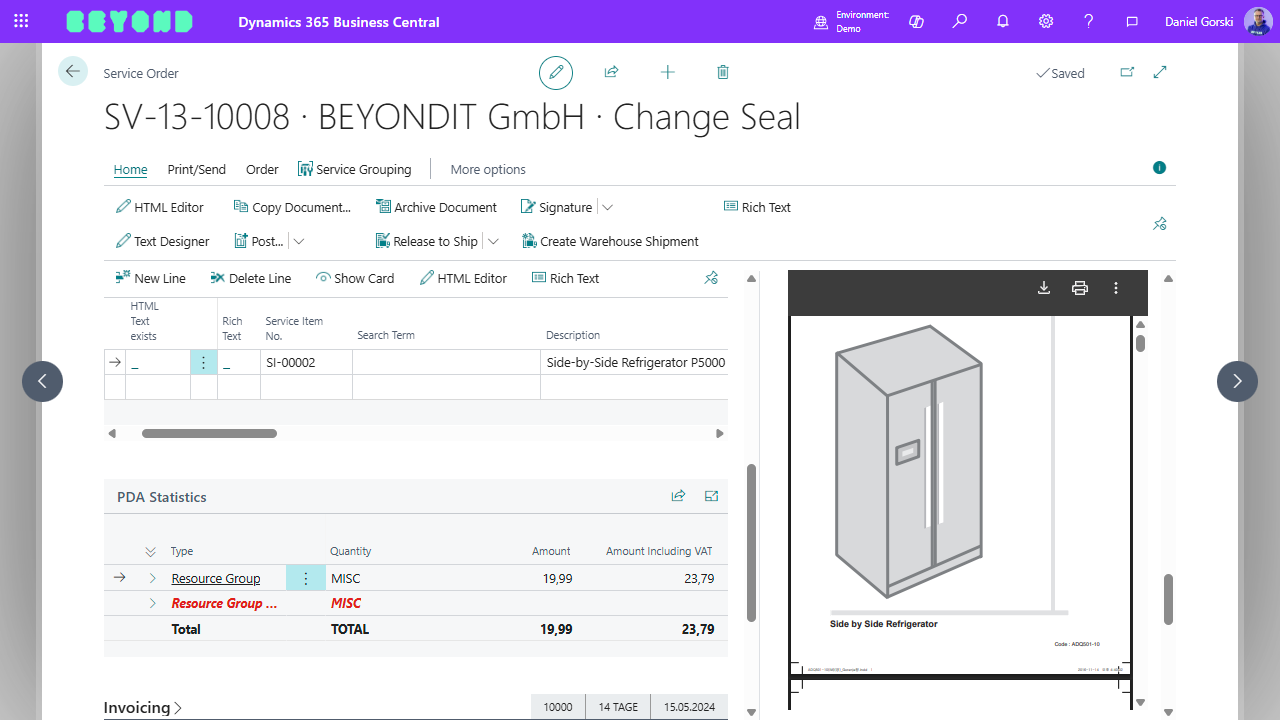This screenshot has width=1280, height=720.
Task: Print the refrigerator document preview
Action: [1080, 288]
